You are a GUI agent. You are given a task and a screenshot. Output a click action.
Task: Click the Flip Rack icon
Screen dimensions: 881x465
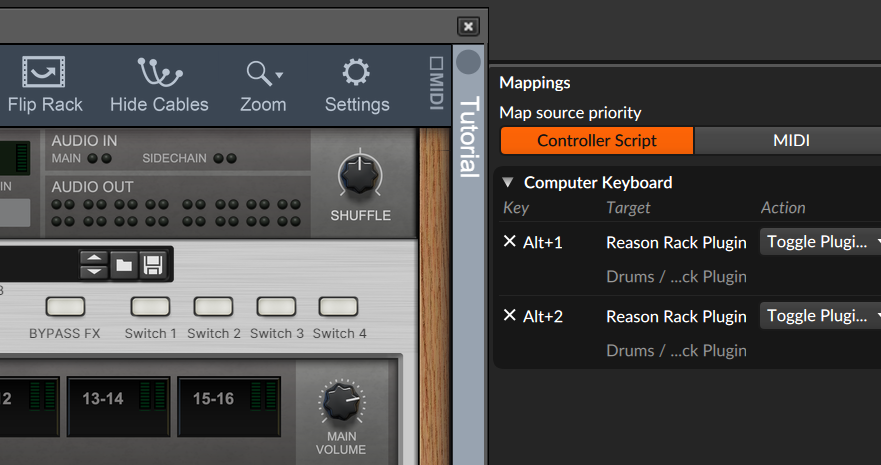coord(44,72)
